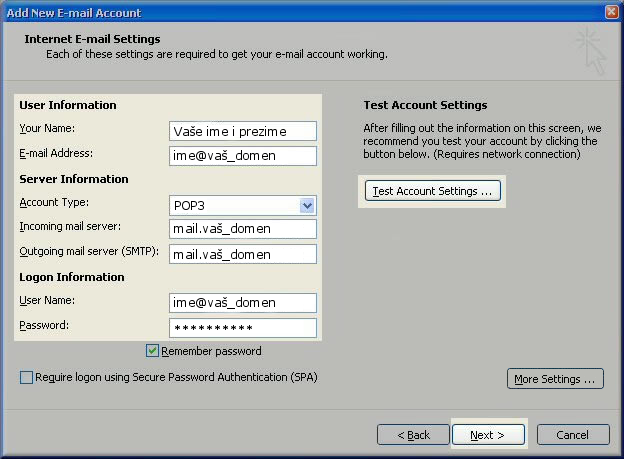Click Next to continue

pos(488,435)
